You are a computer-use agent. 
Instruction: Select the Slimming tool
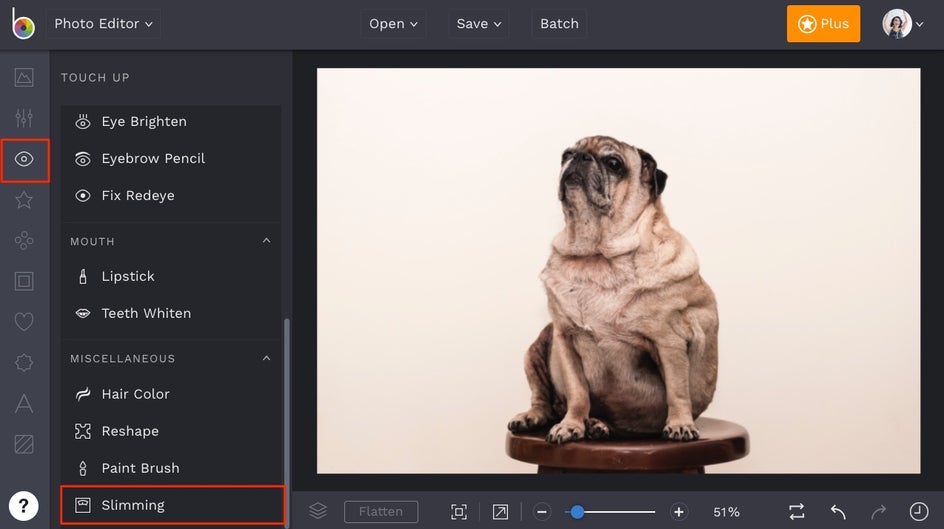pos(172,505)
